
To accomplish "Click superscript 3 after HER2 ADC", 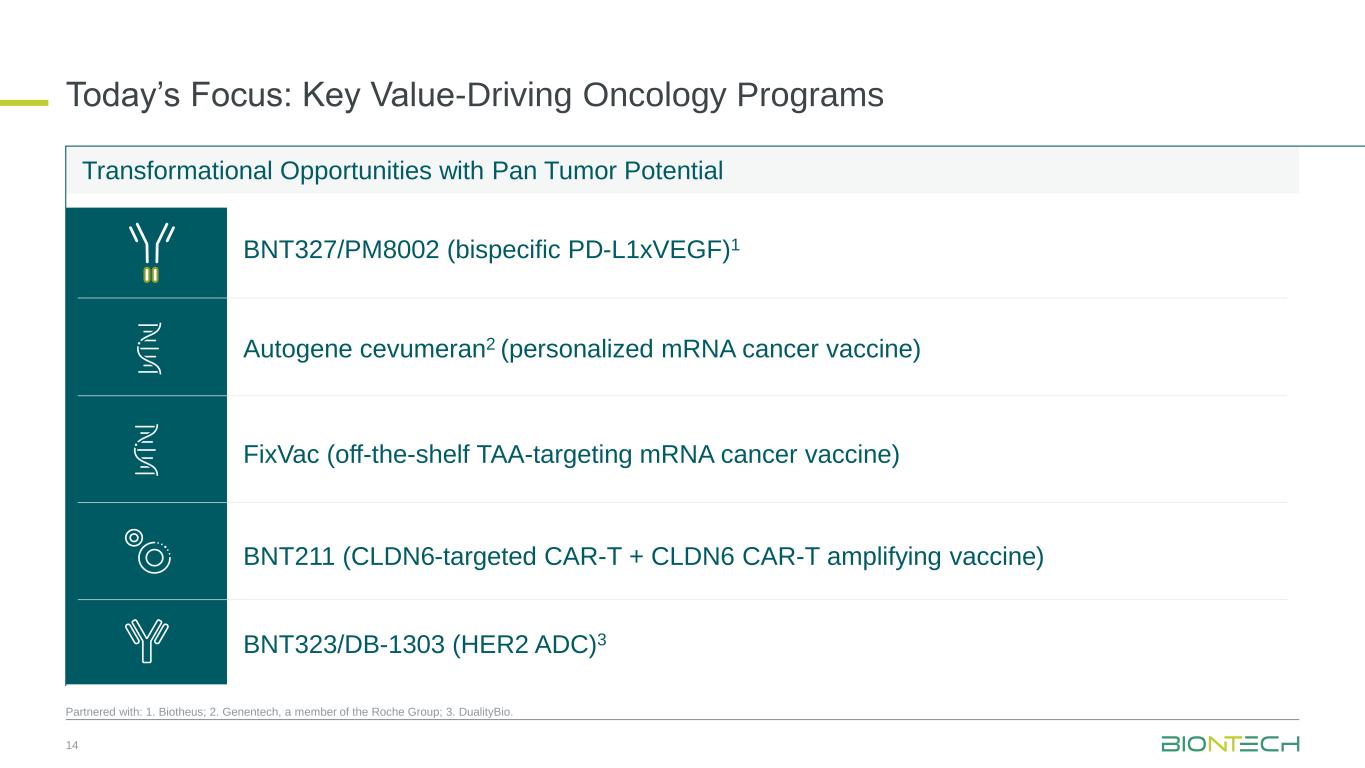I will click(602, 638).
